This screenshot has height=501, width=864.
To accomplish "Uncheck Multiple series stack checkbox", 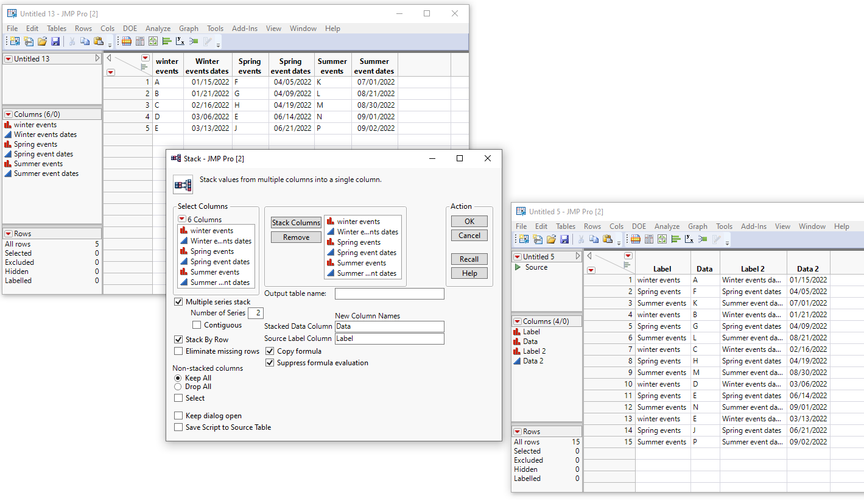I will pos(179,302).
